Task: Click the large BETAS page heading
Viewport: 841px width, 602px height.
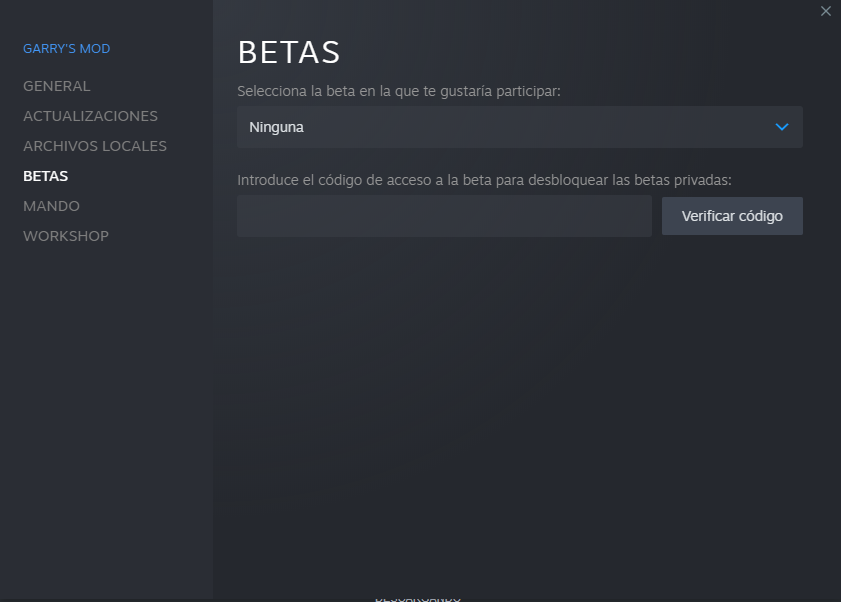Action: coord(289,52)
